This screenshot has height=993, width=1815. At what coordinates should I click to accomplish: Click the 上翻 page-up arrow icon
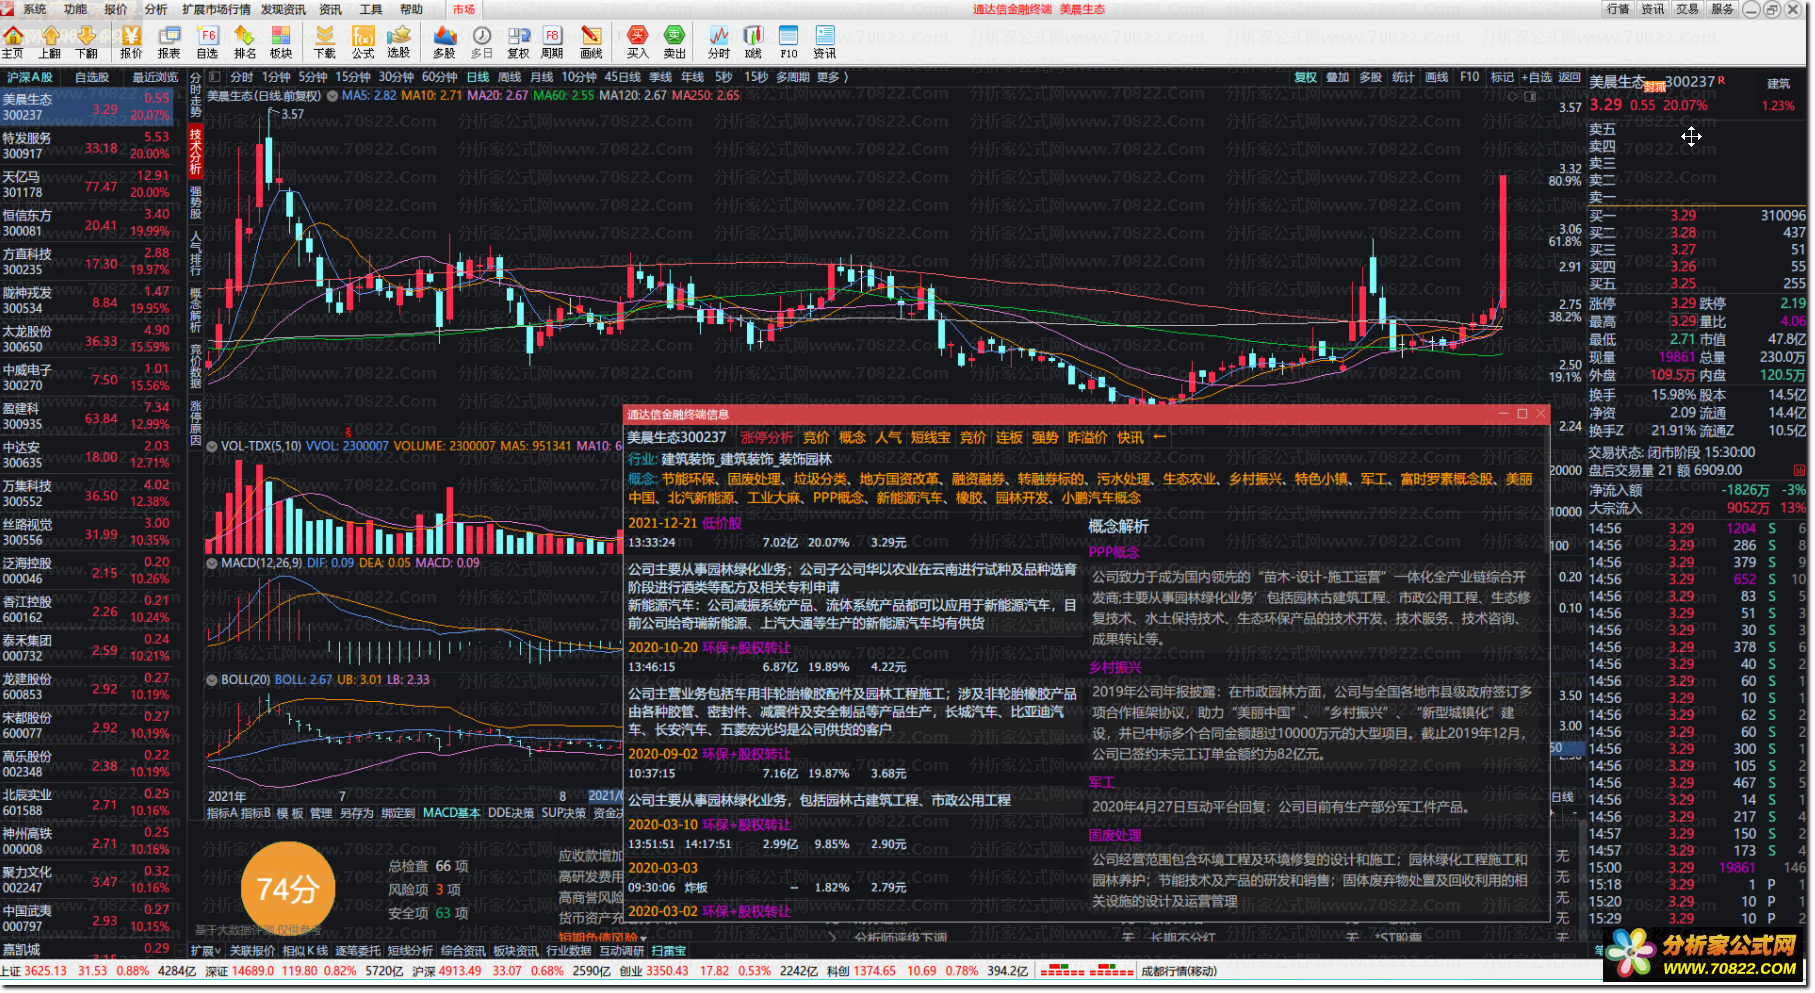pos(50,43)
